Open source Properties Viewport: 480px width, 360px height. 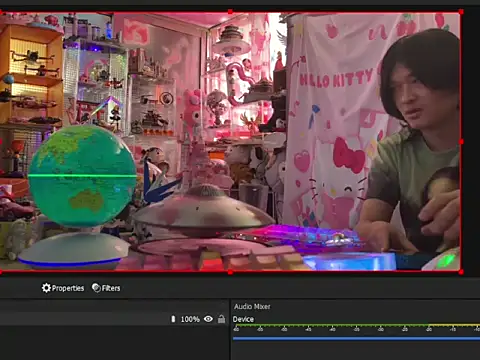click(x=63, y=288)
